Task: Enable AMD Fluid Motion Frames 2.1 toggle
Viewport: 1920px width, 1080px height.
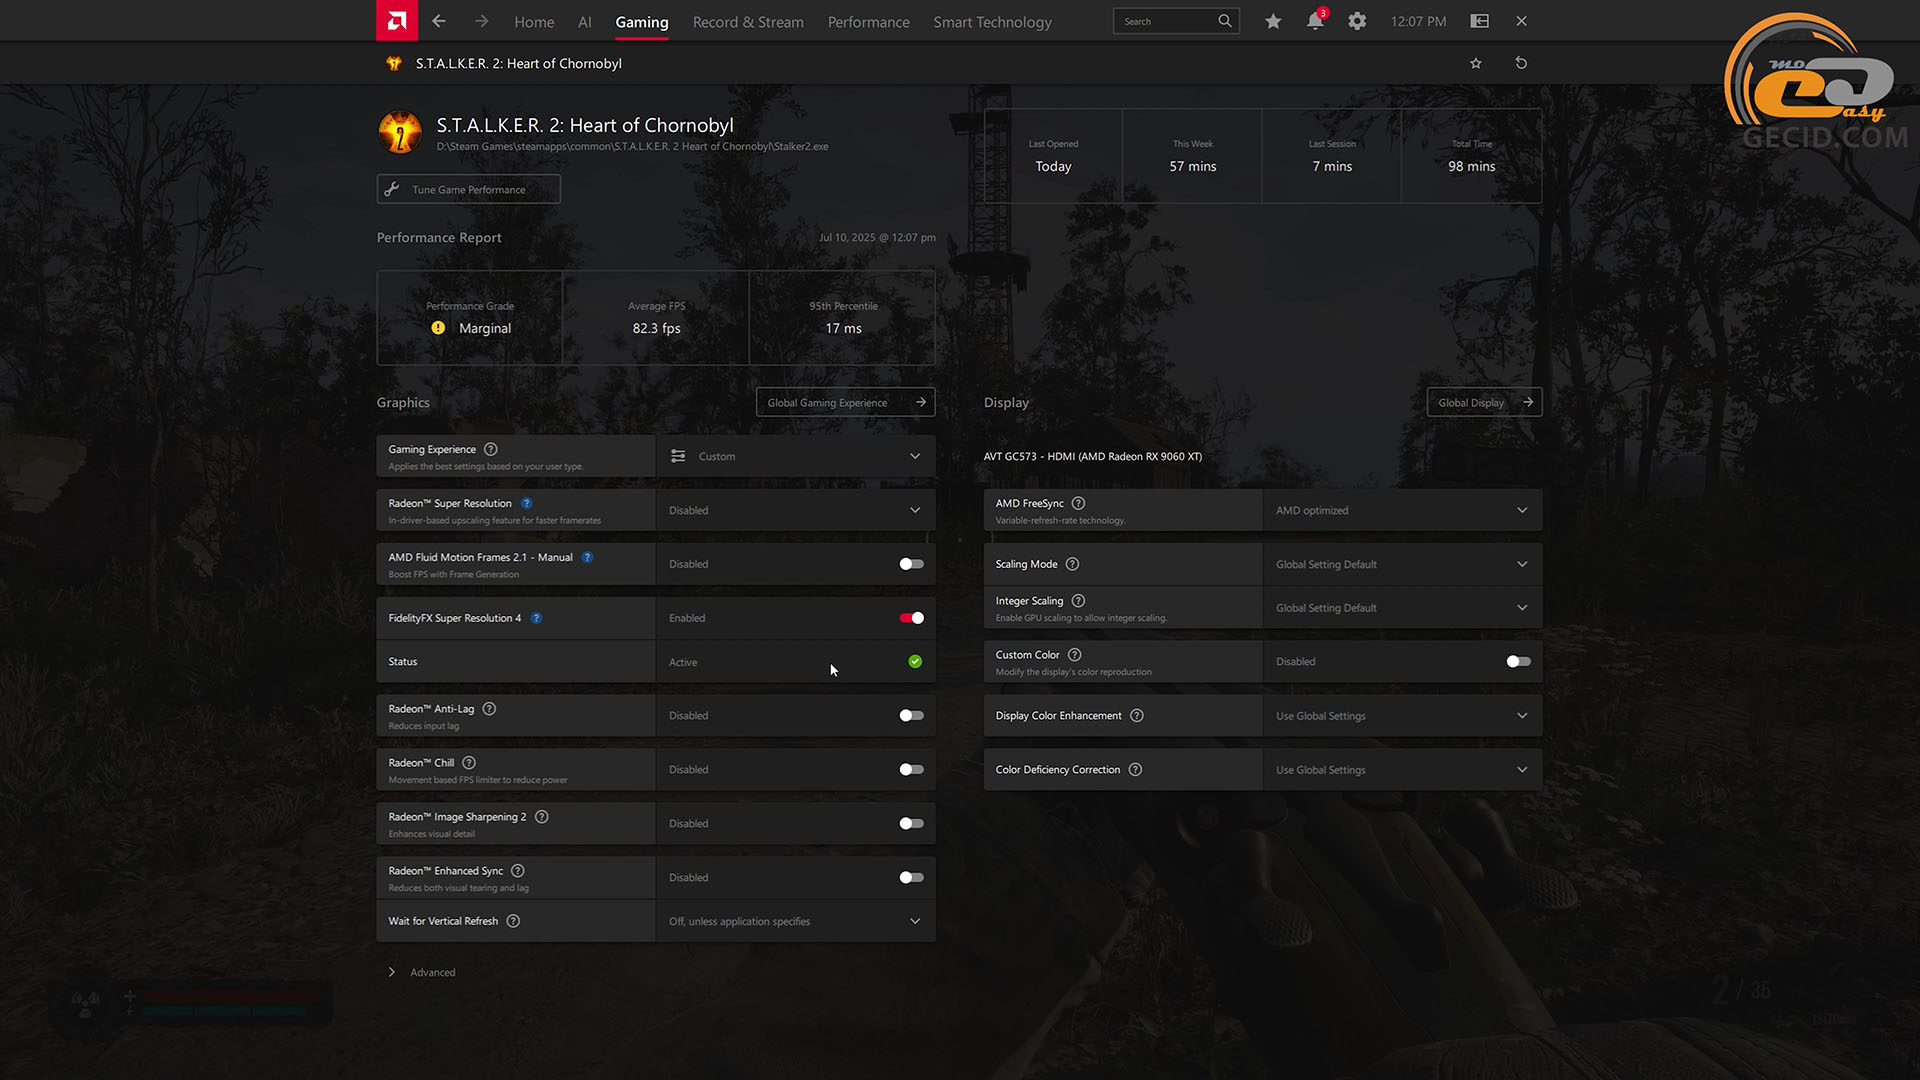Action: [x=911, y=564]
